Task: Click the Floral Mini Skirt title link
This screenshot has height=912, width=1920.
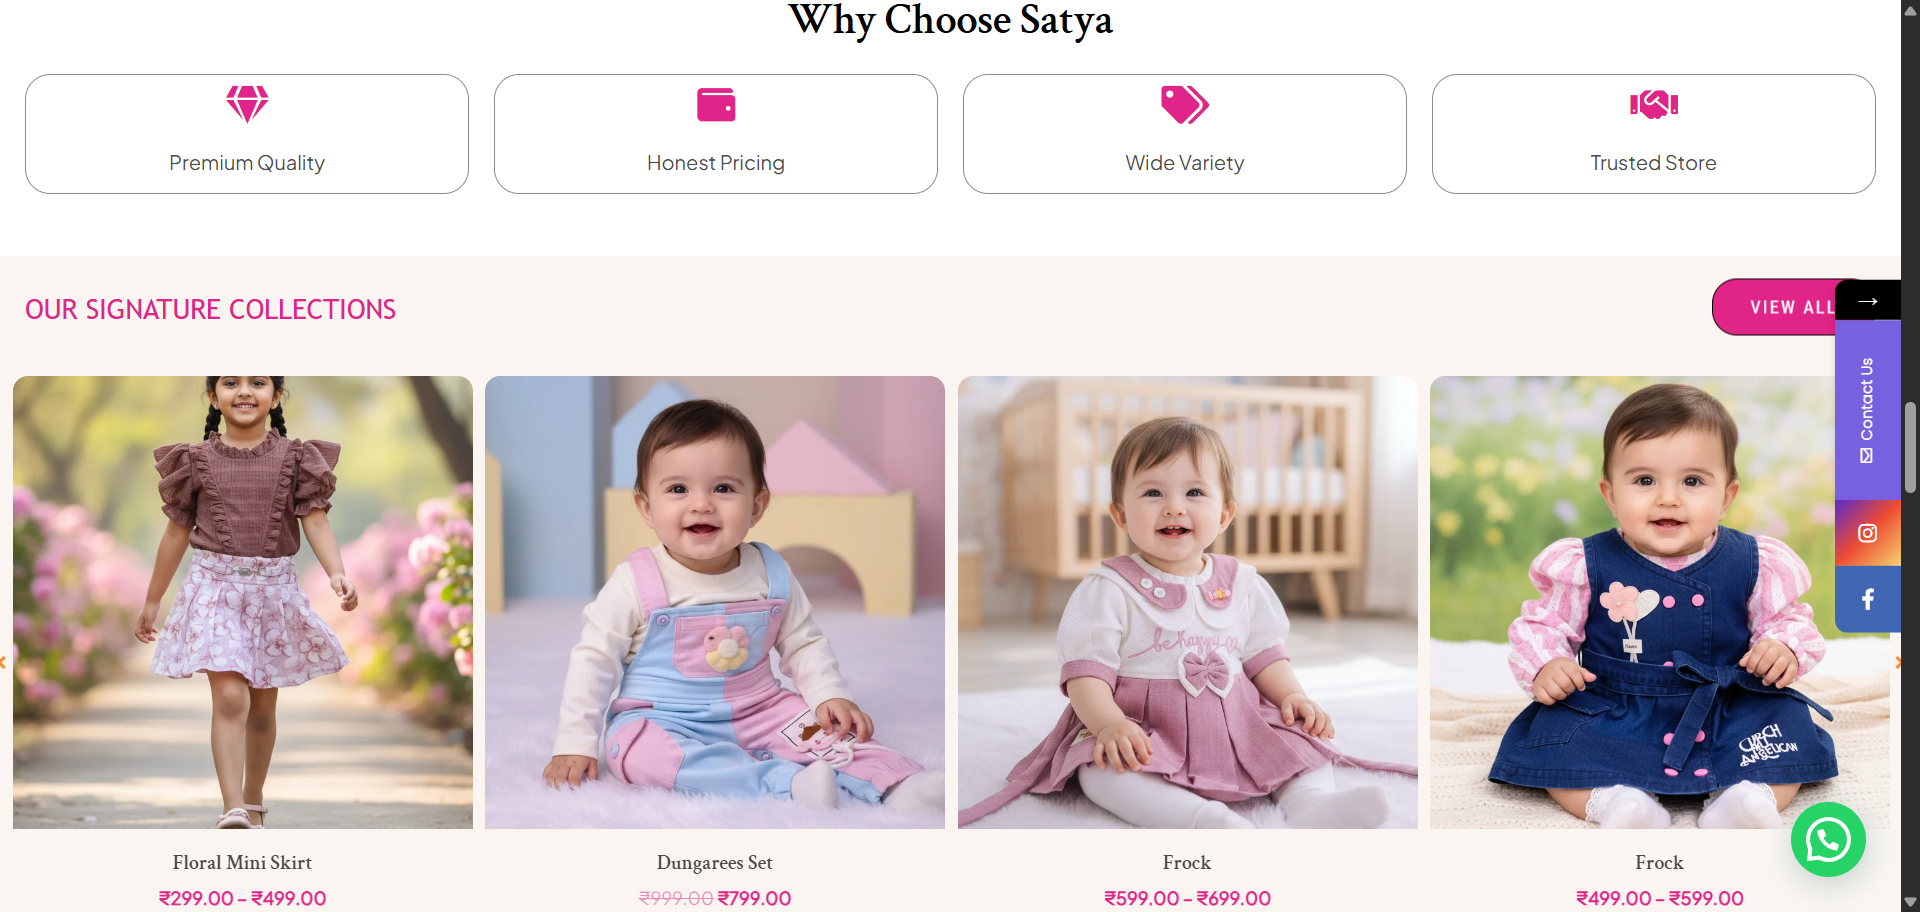Action: coord(242,862)
